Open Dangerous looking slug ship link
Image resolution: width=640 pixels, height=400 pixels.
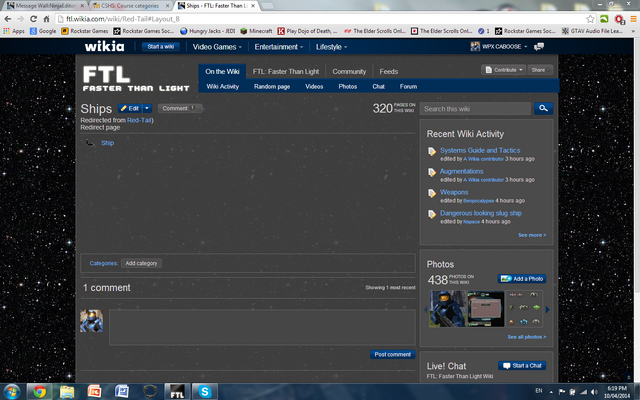click(481, 213)
